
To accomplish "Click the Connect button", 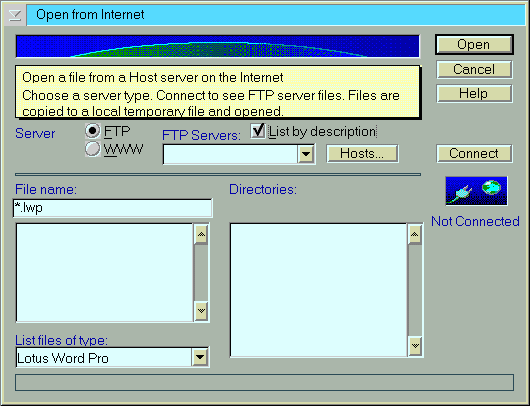I will coord(474,154).
